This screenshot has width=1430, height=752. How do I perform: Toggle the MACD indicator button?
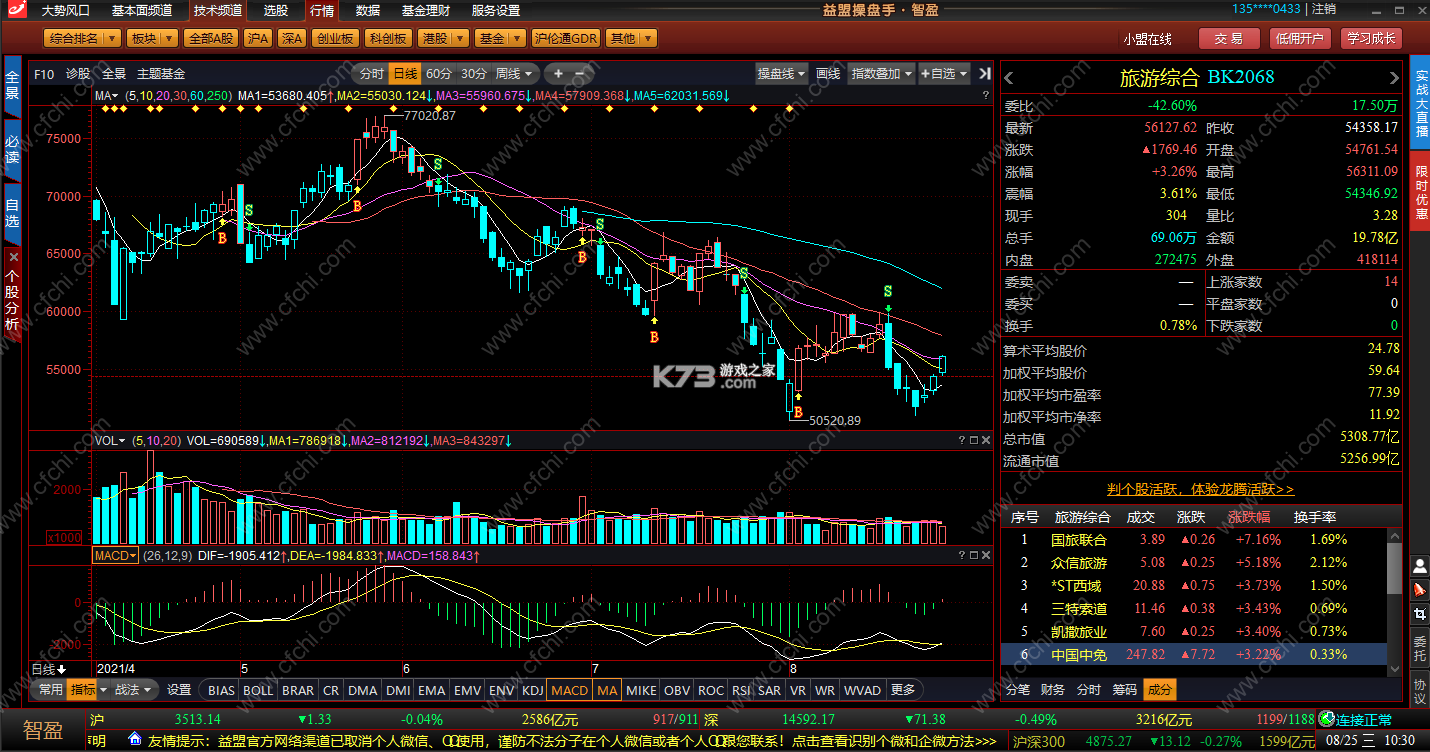pos(570,690)
